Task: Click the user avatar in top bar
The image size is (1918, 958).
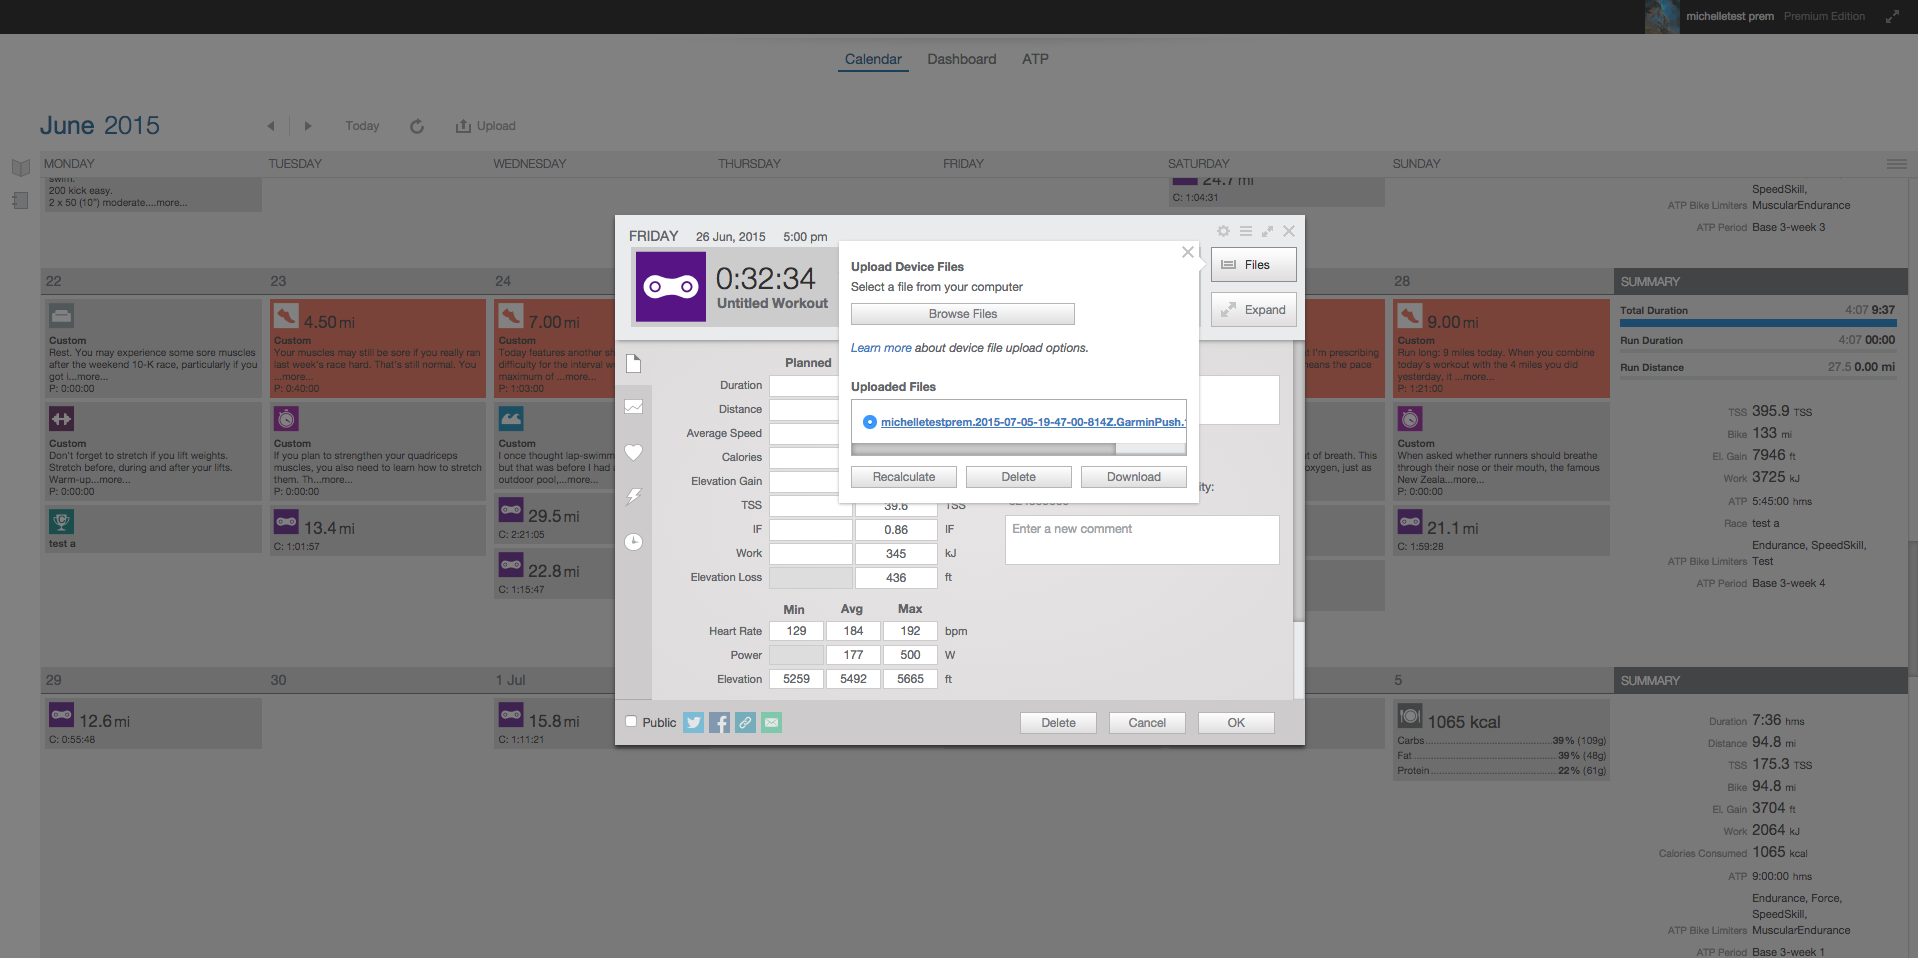Action: tap(1662, 16)
